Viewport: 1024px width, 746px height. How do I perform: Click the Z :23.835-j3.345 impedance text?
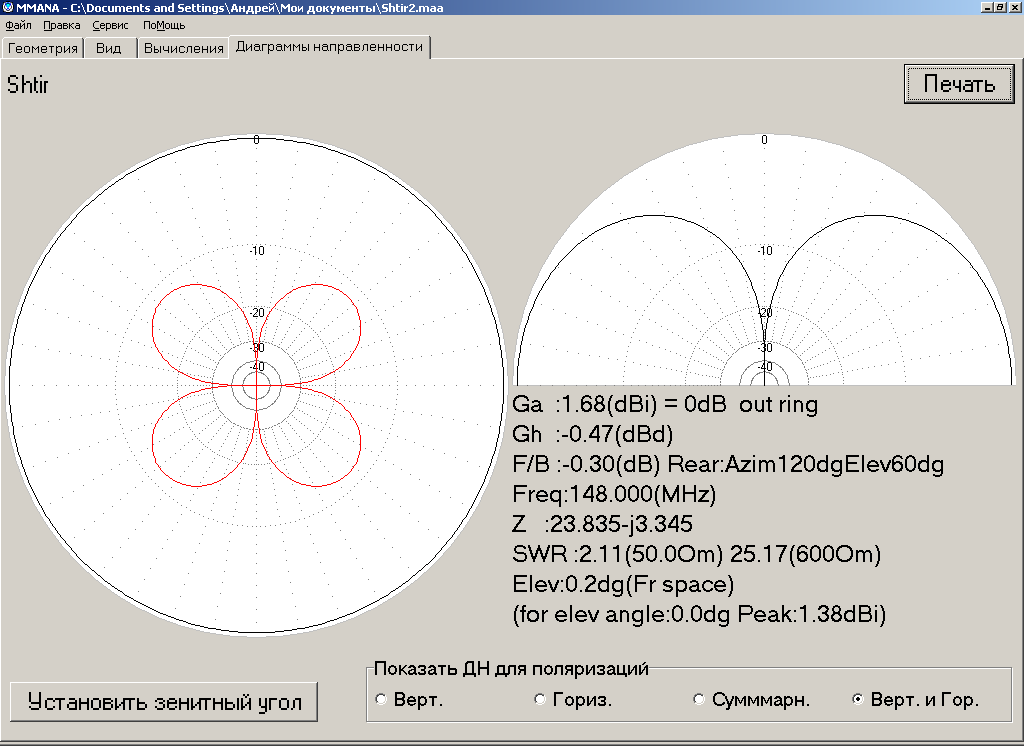[602, 524]
